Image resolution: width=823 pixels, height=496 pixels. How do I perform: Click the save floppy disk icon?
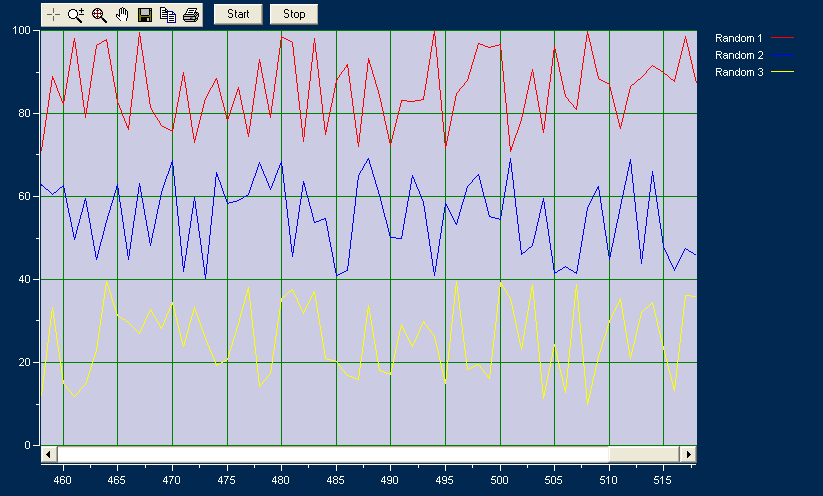tap(145, 15)
